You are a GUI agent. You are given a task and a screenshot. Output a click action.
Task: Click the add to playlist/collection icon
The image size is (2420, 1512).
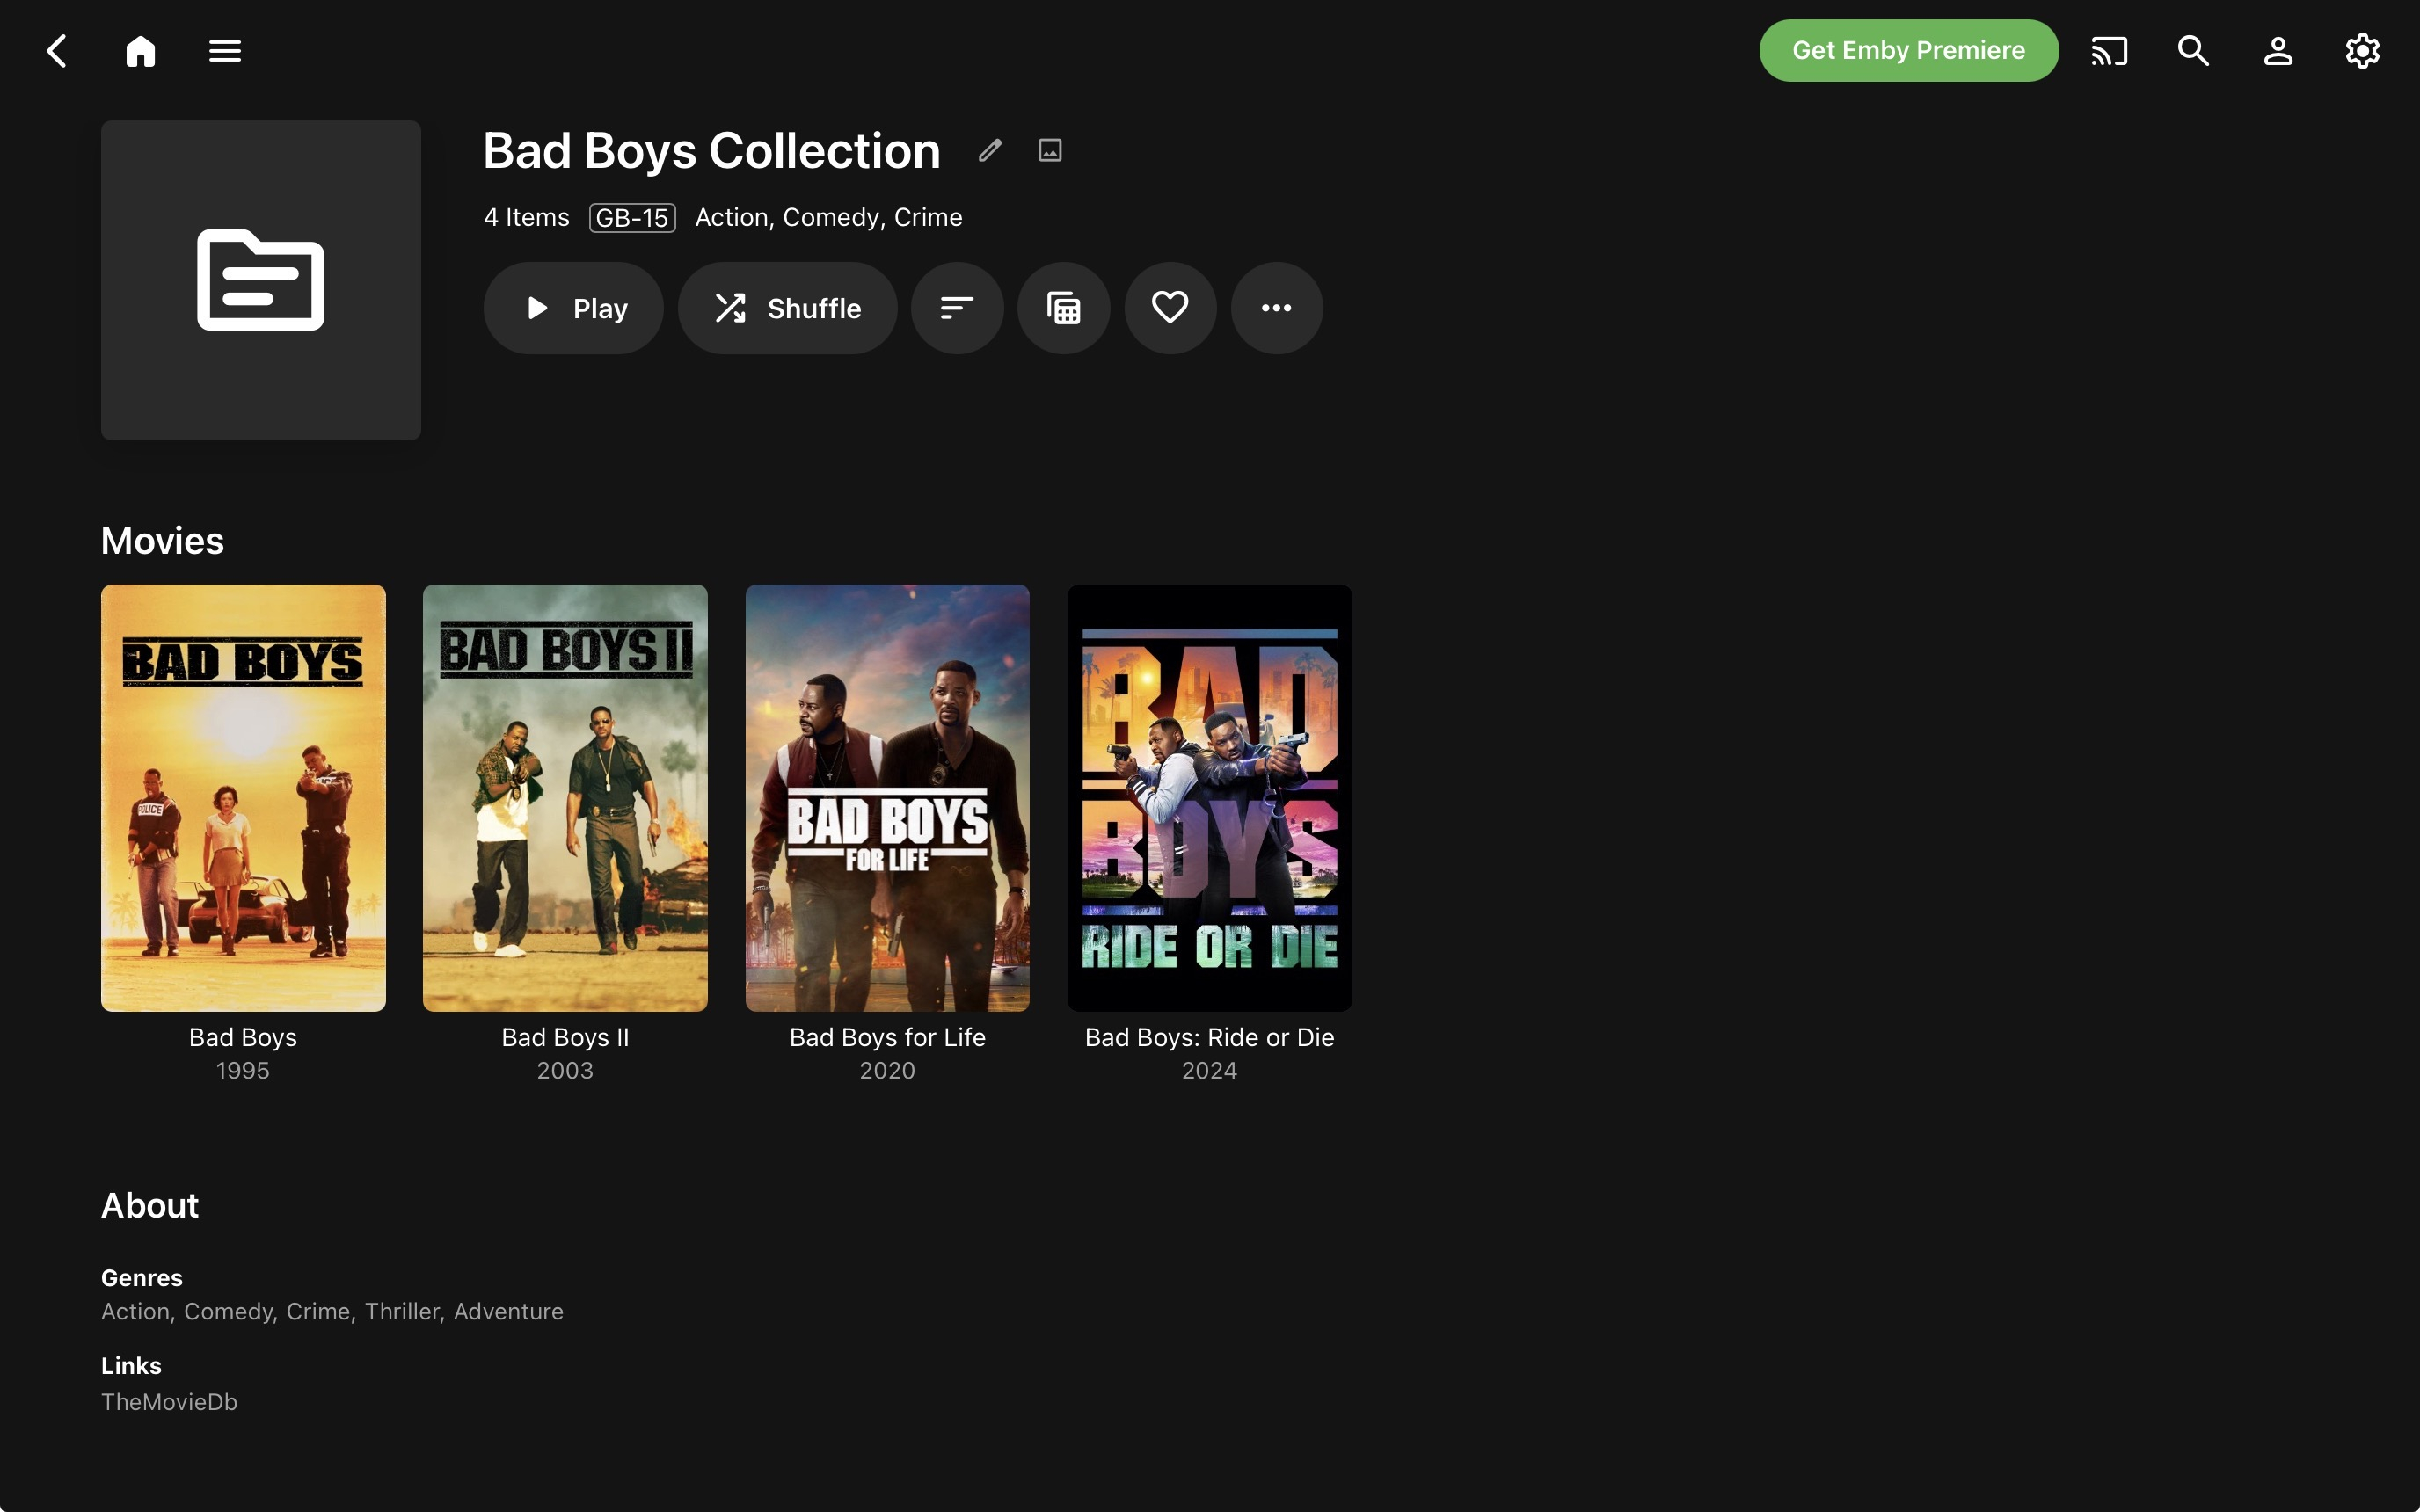(1064, 308)
